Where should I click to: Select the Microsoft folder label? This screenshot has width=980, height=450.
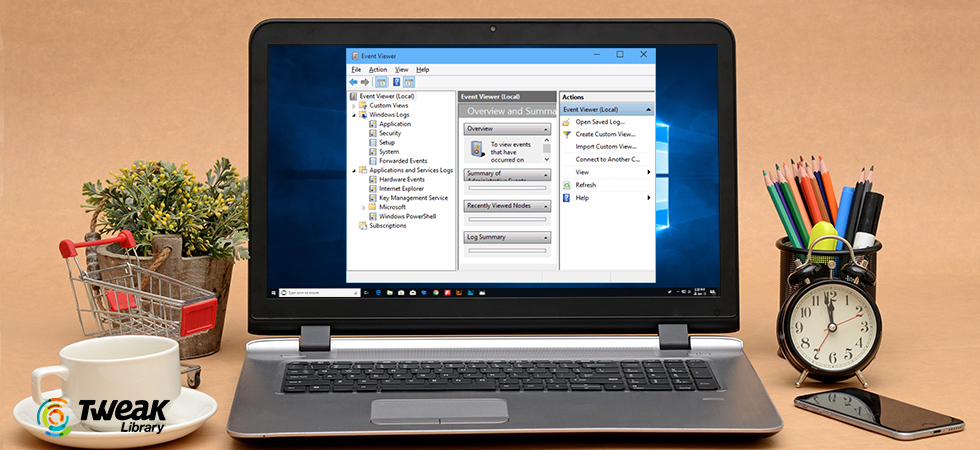point(392,207)
